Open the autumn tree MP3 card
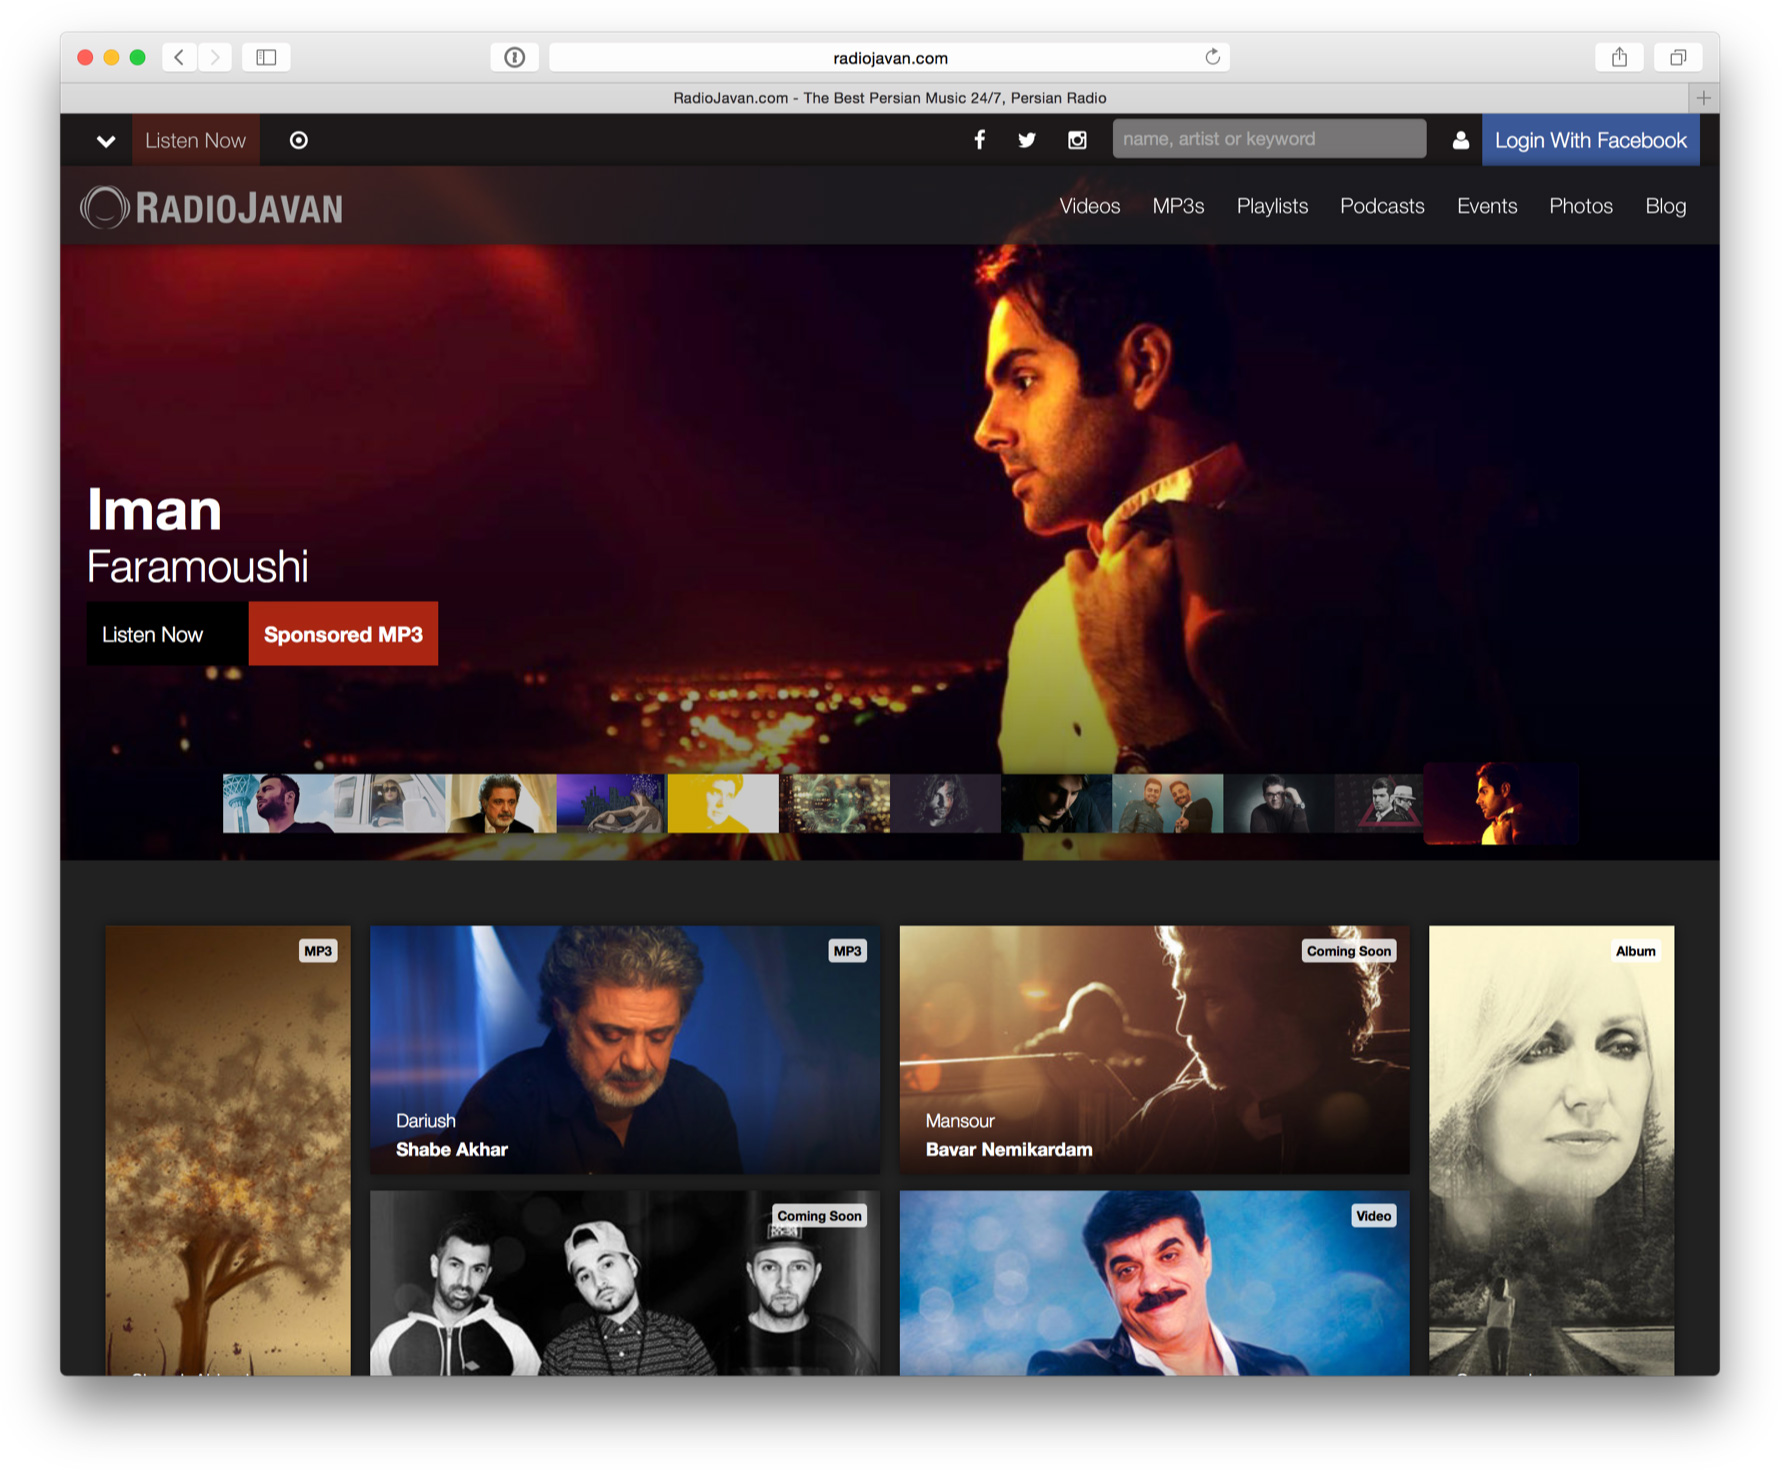Image resolution: width=1782 pixels, height=1470 pixels. pos(228,1150)
